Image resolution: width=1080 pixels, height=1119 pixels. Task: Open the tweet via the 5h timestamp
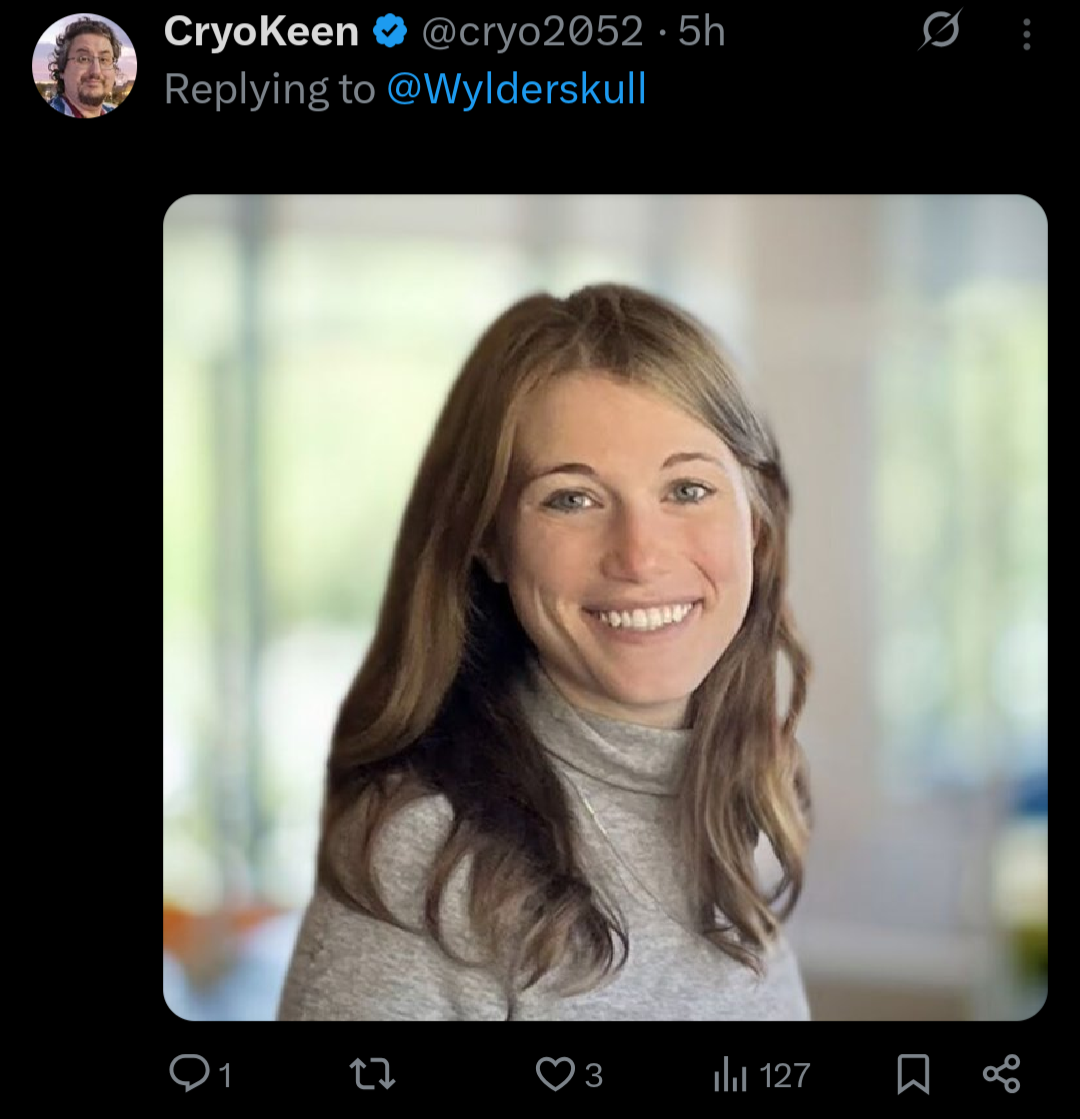pos(701,33)
